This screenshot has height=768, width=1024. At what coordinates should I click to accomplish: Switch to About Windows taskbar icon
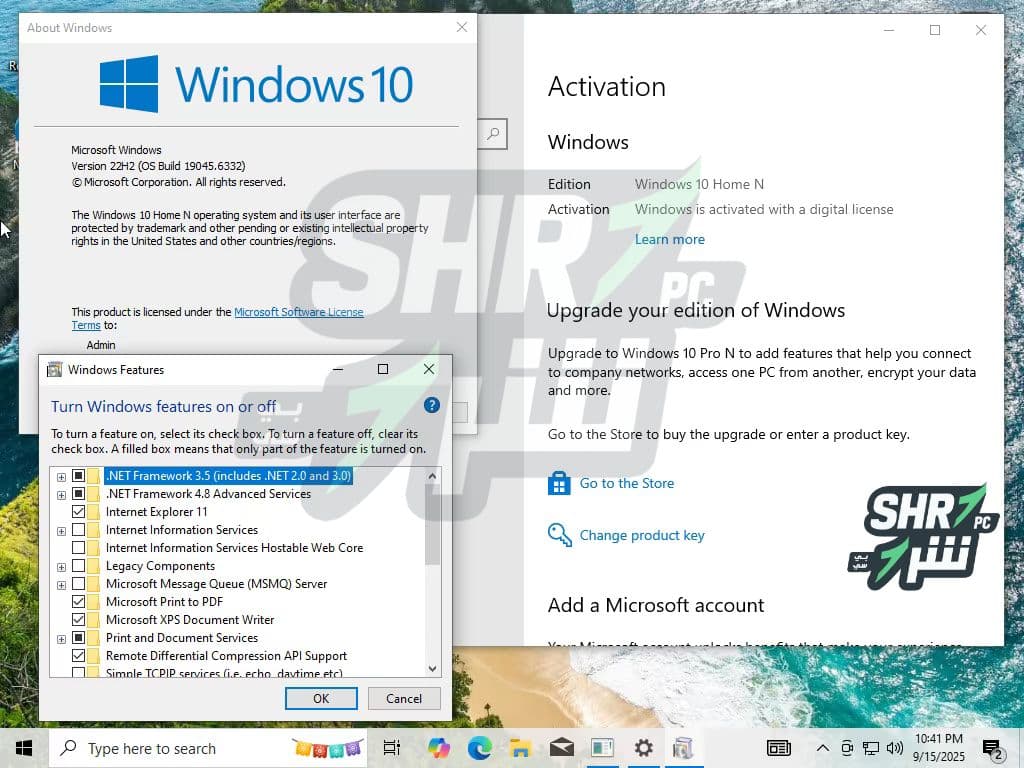click(602, 748)
